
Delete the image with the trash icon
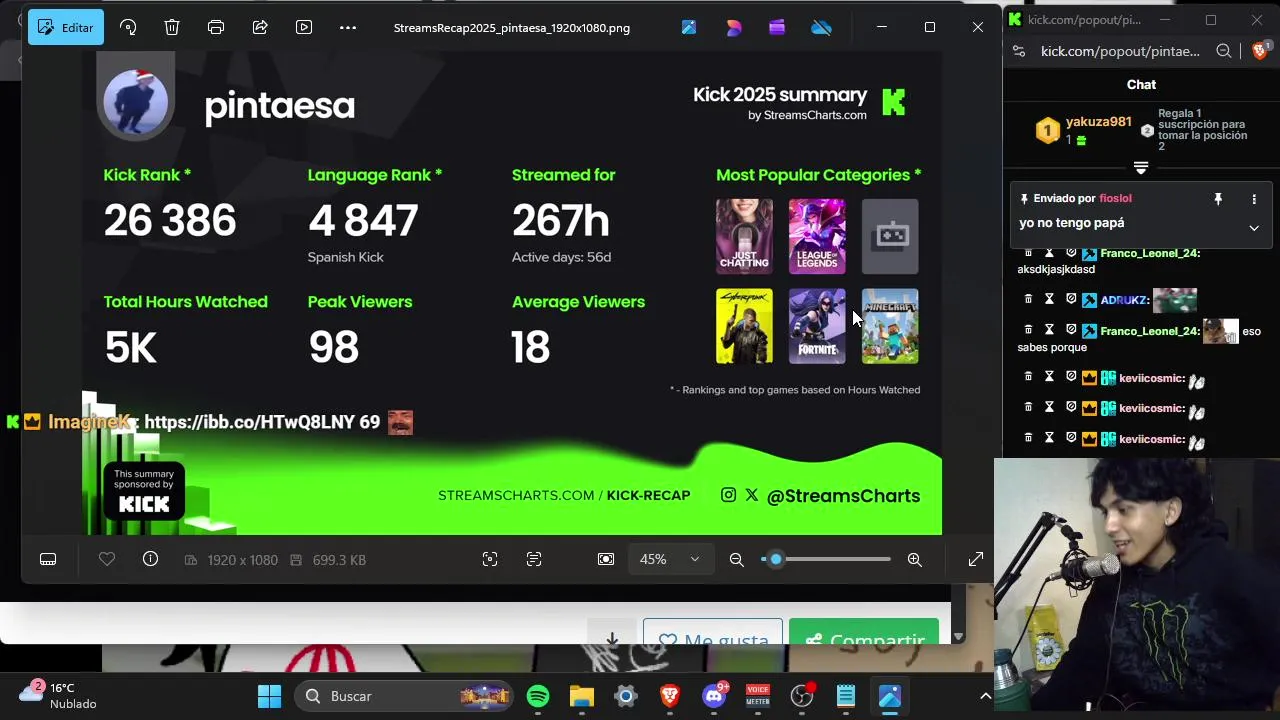[x=172, y=27]
